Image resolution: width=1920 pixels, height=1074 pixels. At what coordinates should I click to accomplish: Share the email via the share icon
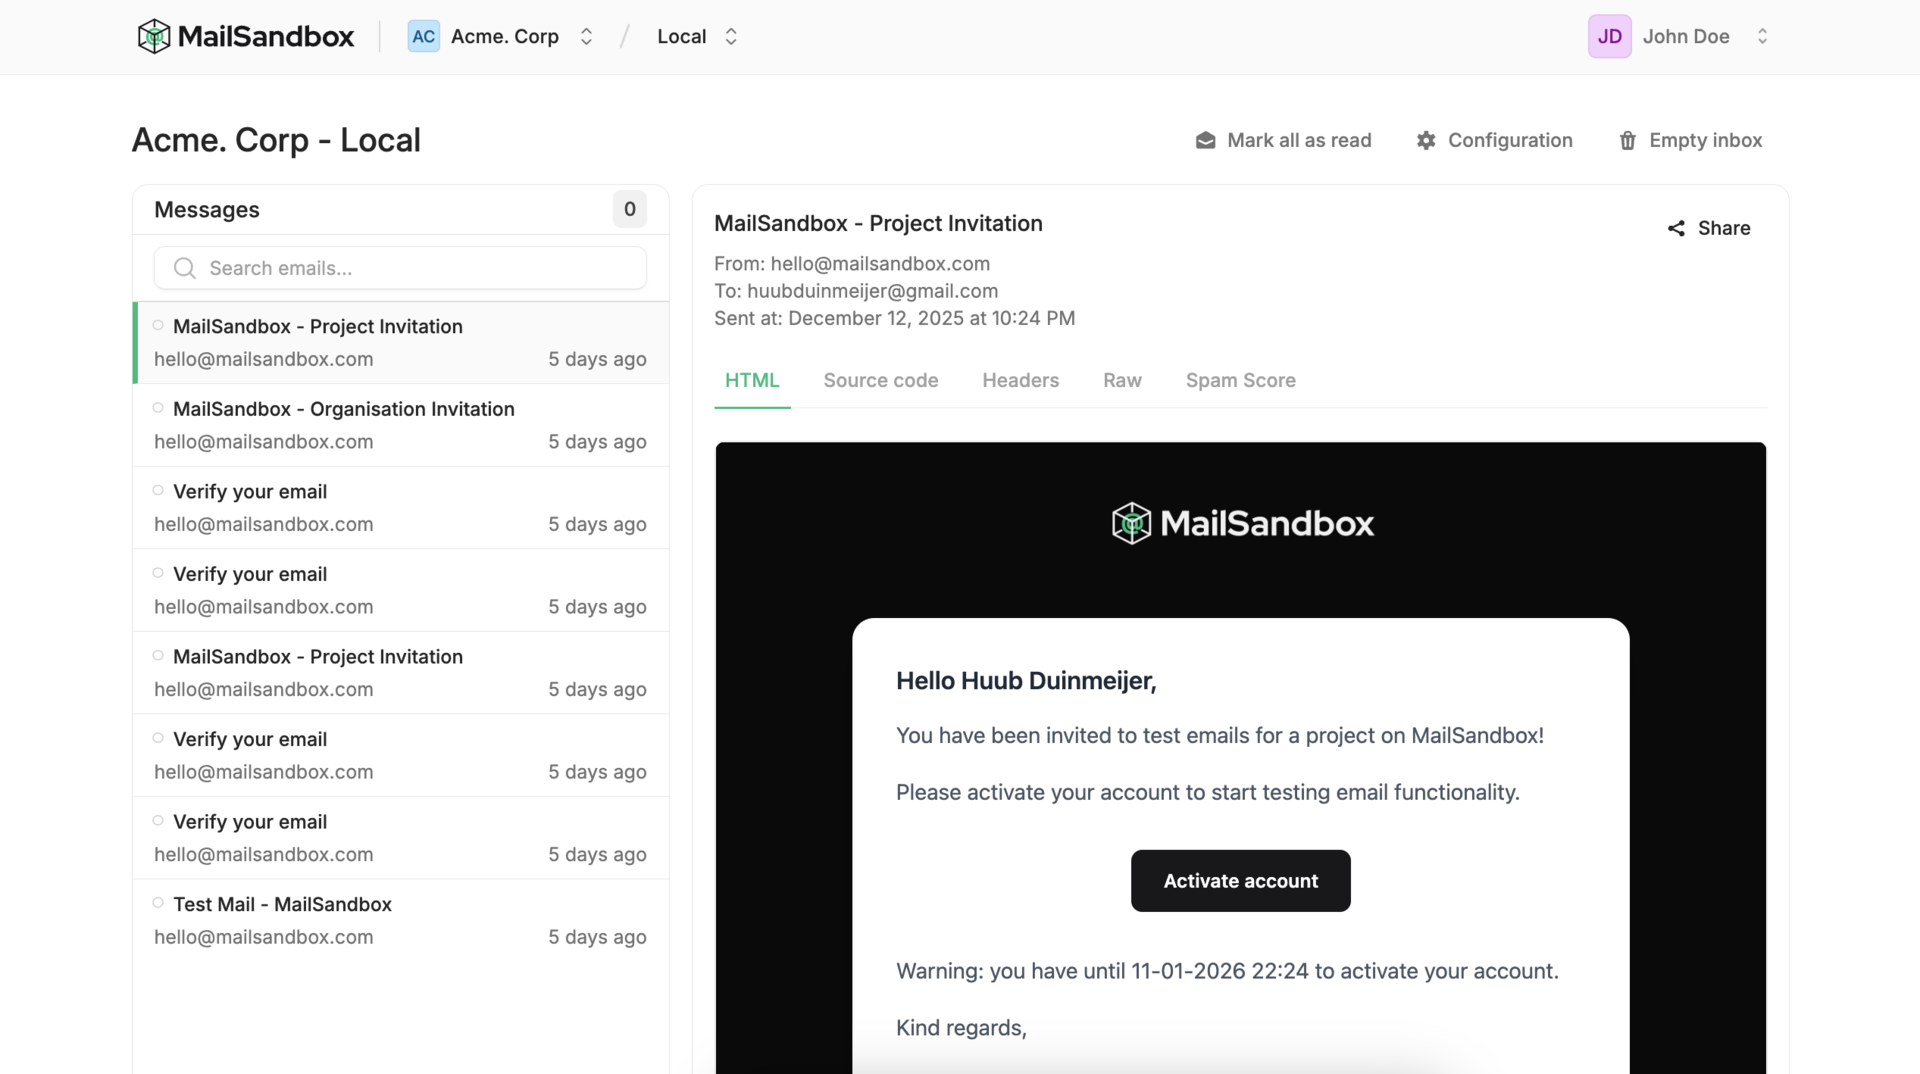click(1676, 228)
